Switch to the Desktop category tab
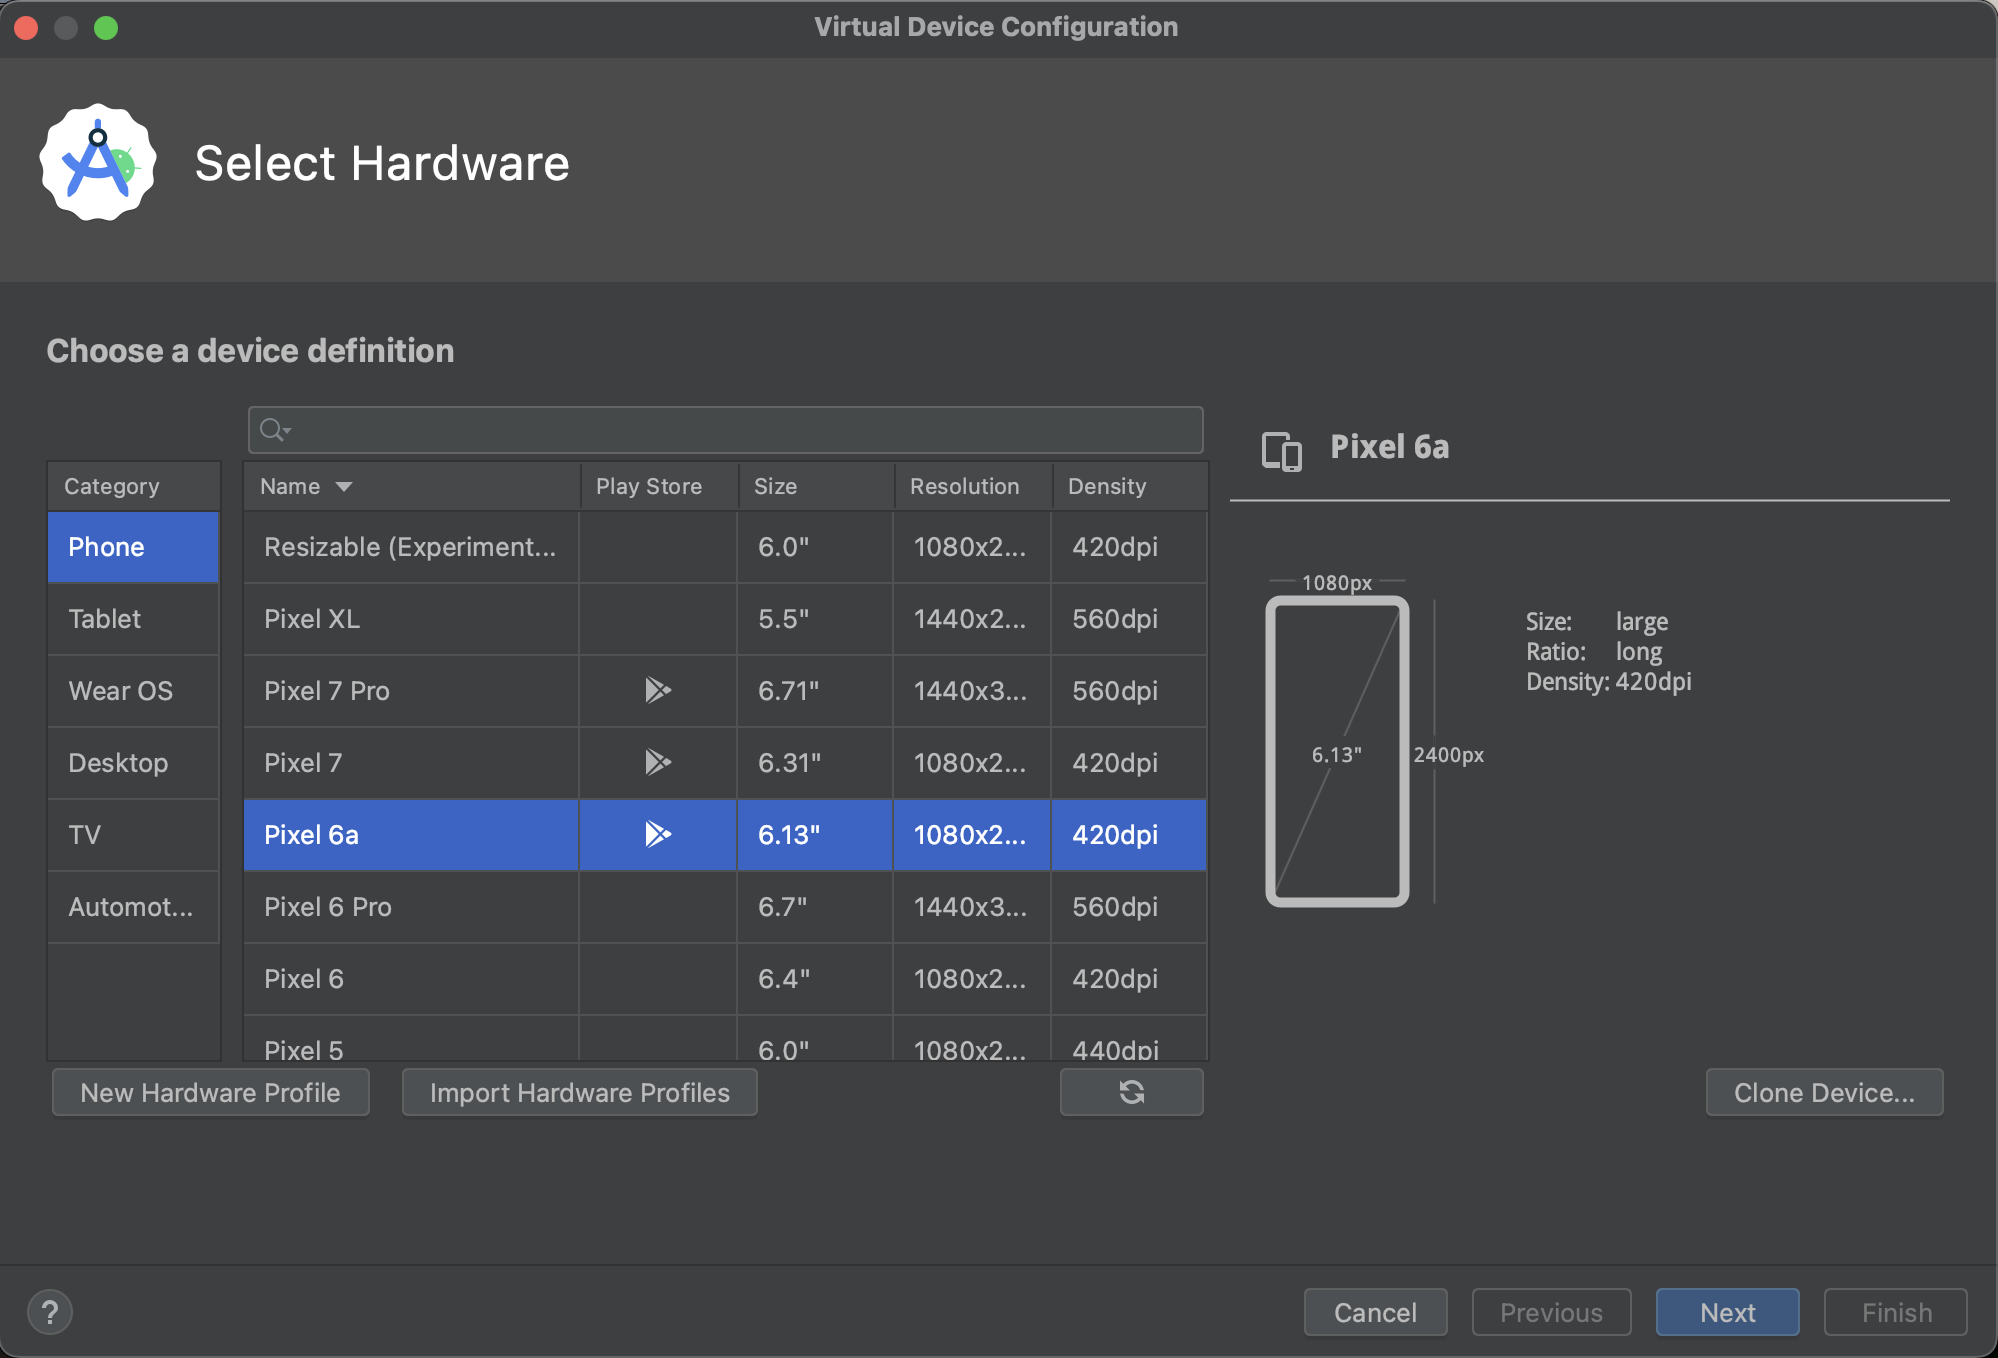The image size is (1998, 1358). coord(132,763)
